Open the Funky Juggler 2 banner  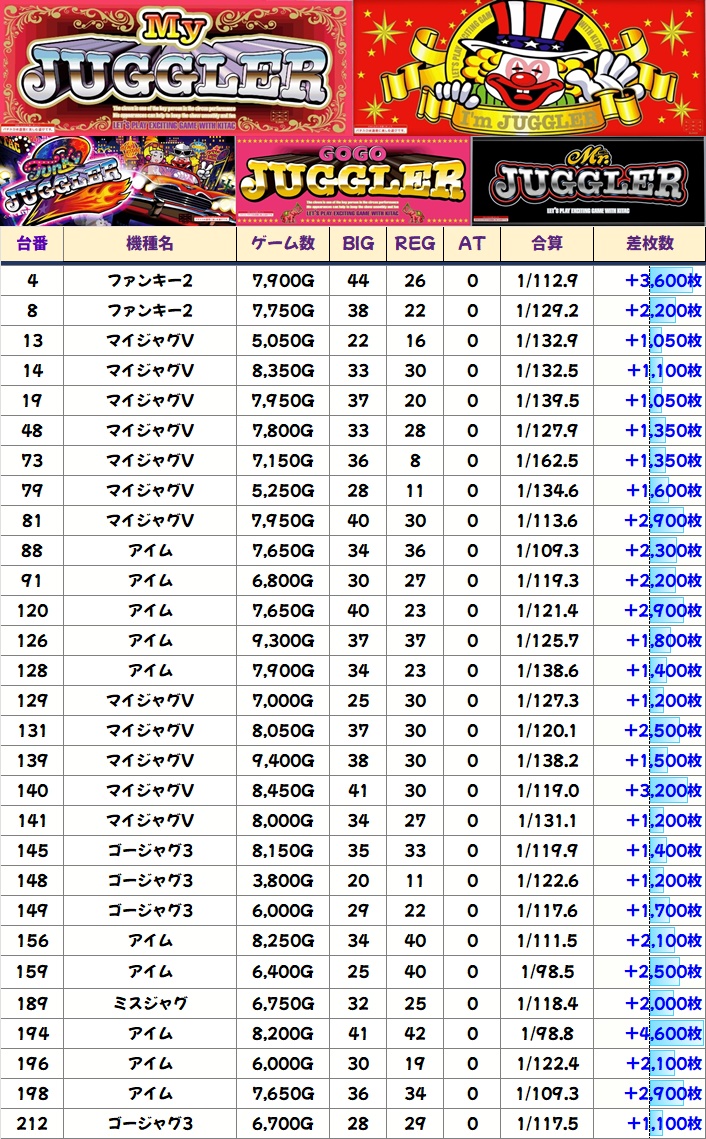pos(118,180)
